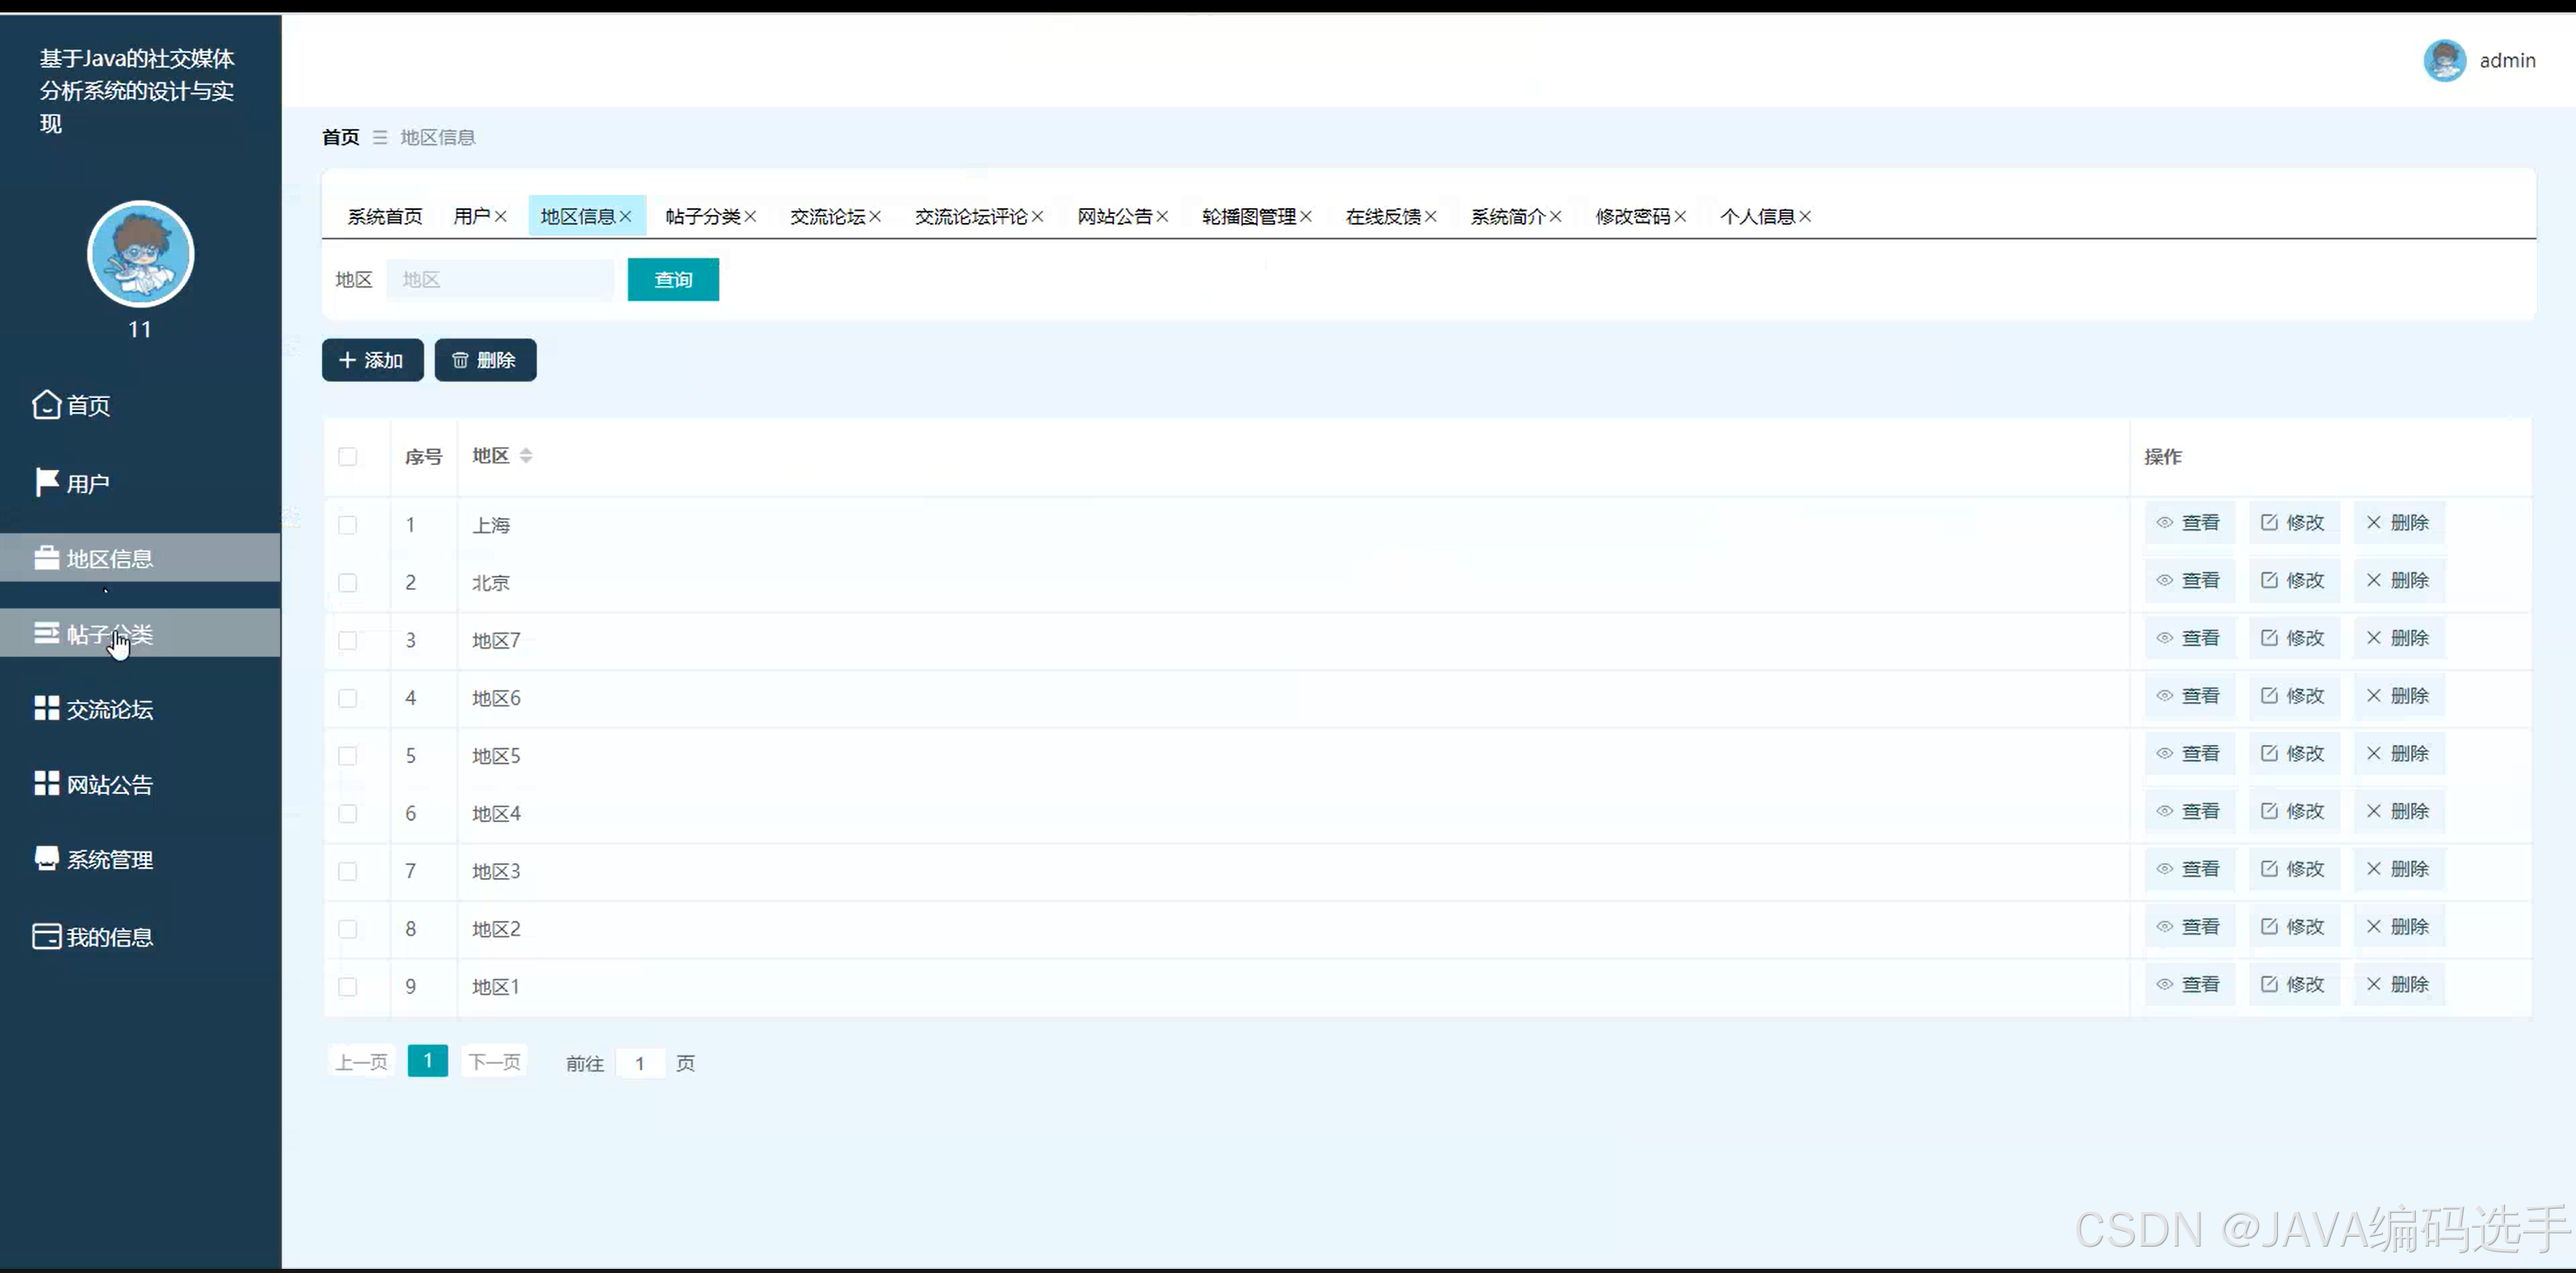Sort by the 地区 column arrows
Screen dimensions: 2576x1273
pos(526,456)
